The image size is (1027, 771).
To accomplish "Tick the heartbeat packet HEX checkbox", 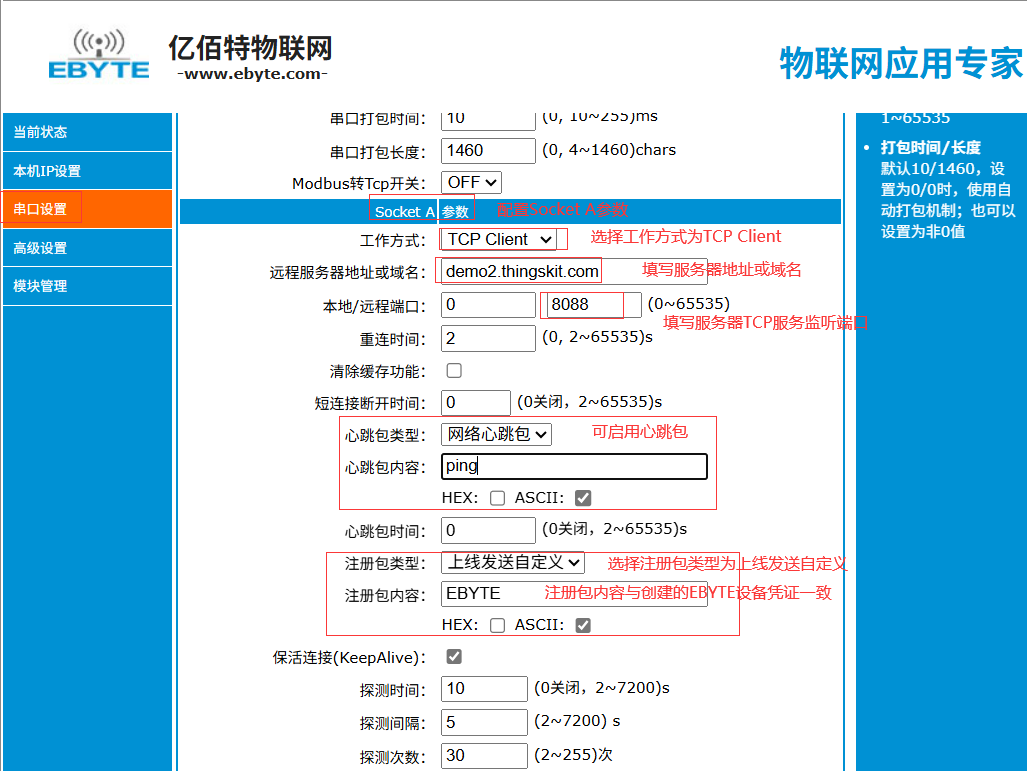I will point(497,498).
